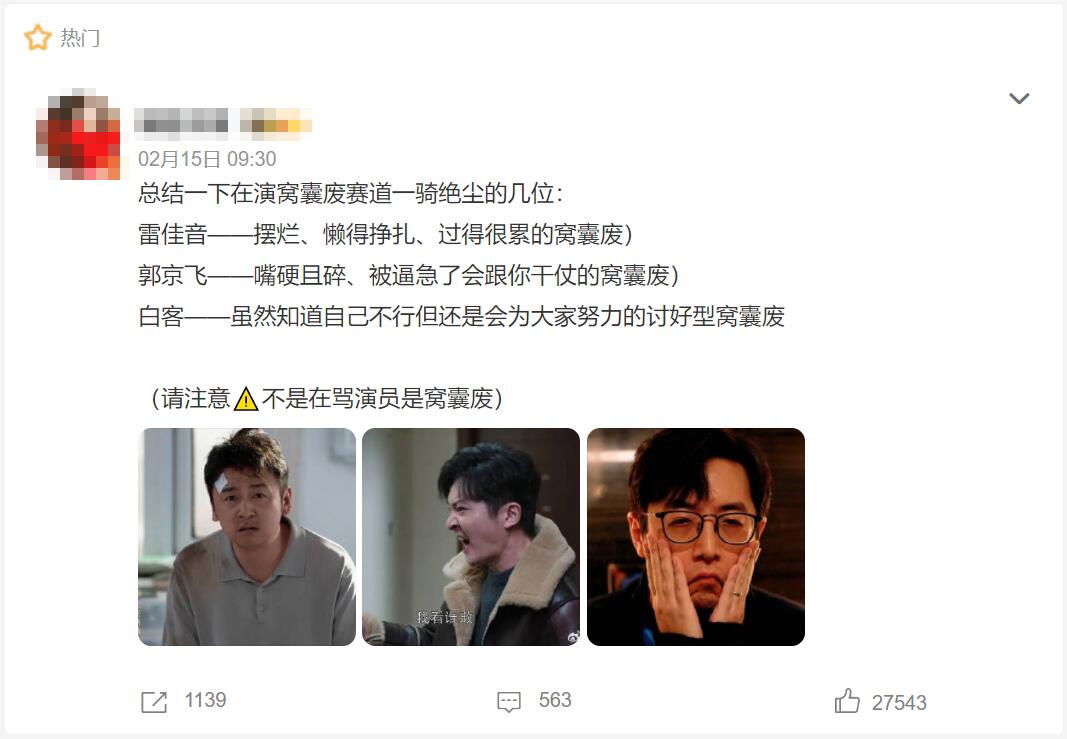
Task: Like the post with thumbs-up icon
Action: (x=847, y=701)
